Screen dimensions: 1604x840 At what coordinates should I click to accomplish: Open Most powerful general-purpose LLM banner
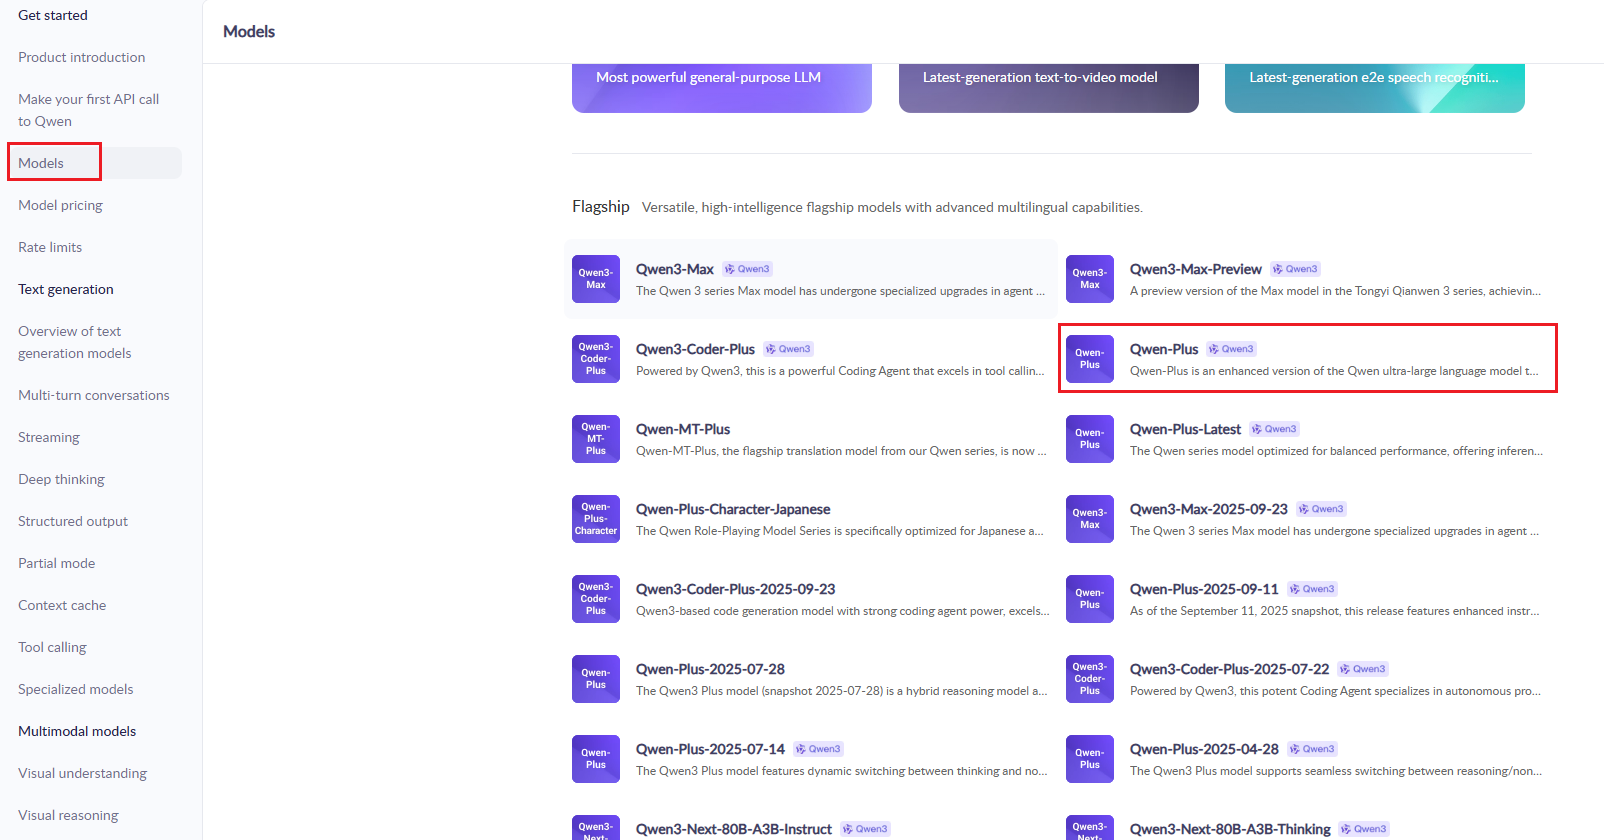722,88
